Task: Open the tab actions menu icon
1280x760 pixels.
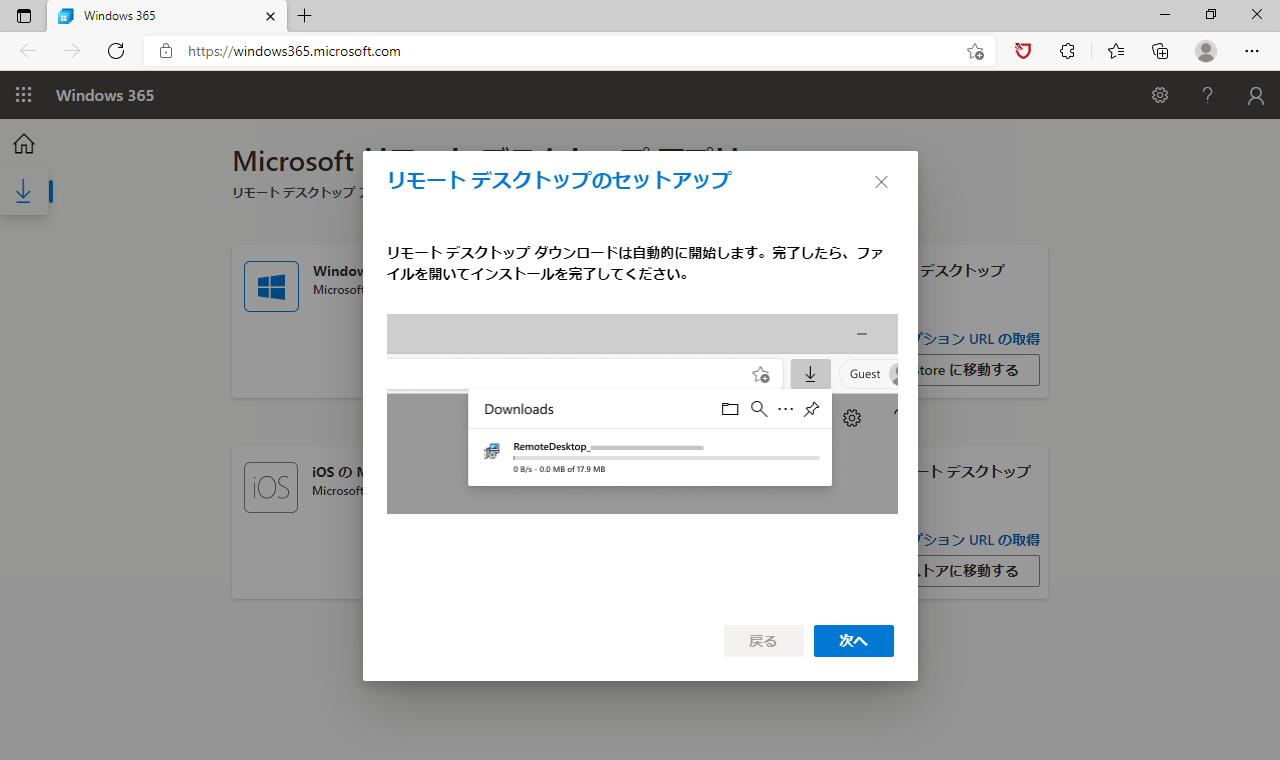Action: point(24,16)
